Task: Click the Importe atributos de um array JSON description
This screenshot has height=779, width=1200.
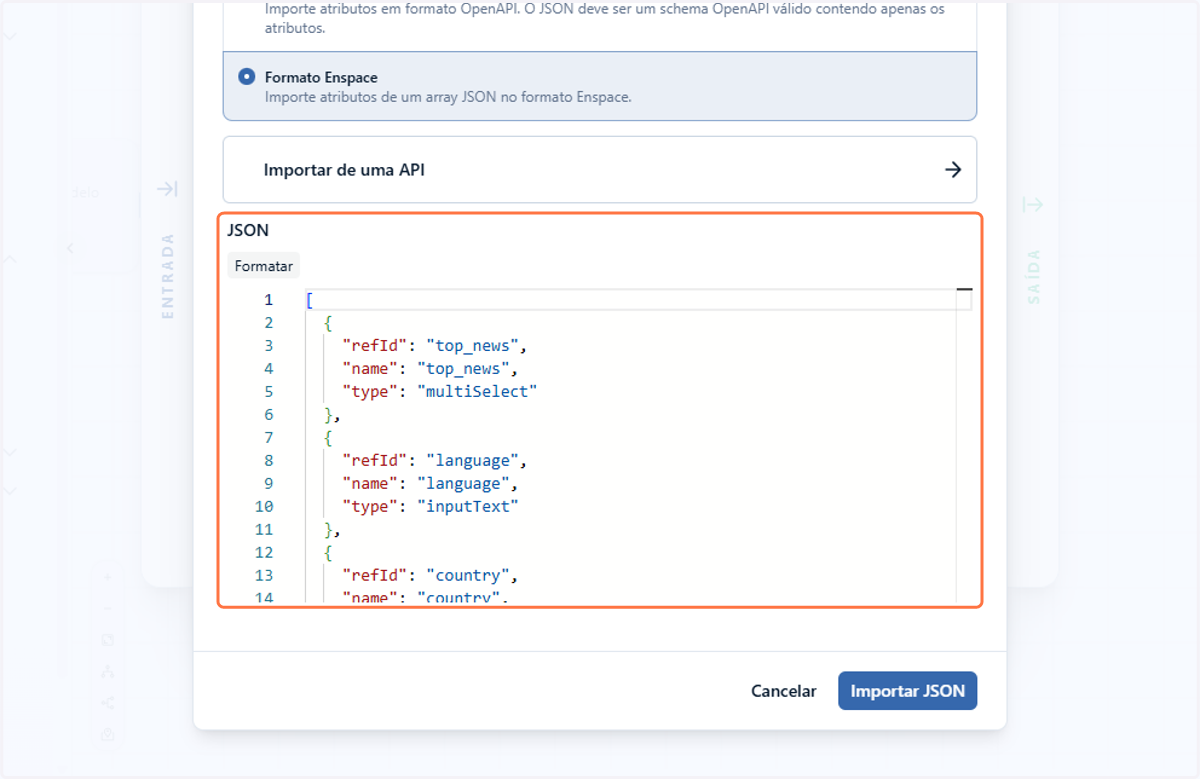Action: 448,97
